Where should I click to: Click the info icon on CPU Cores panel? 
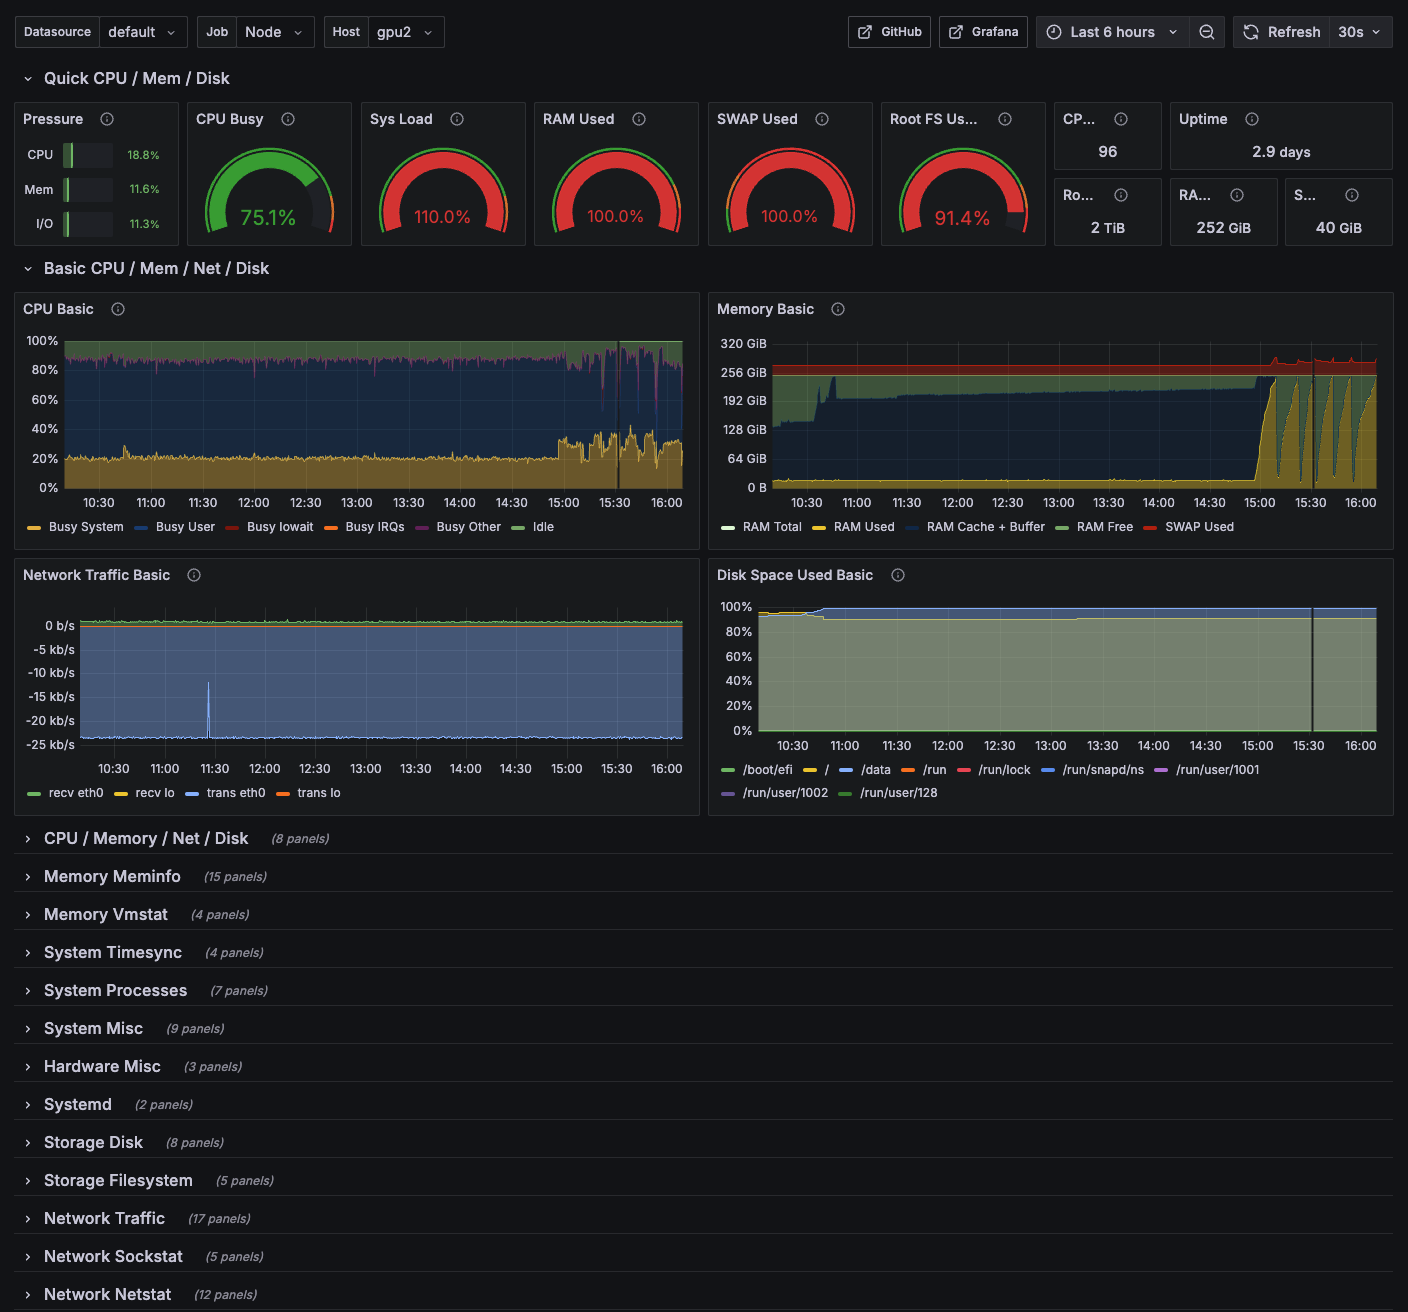tap(1121, 119)
